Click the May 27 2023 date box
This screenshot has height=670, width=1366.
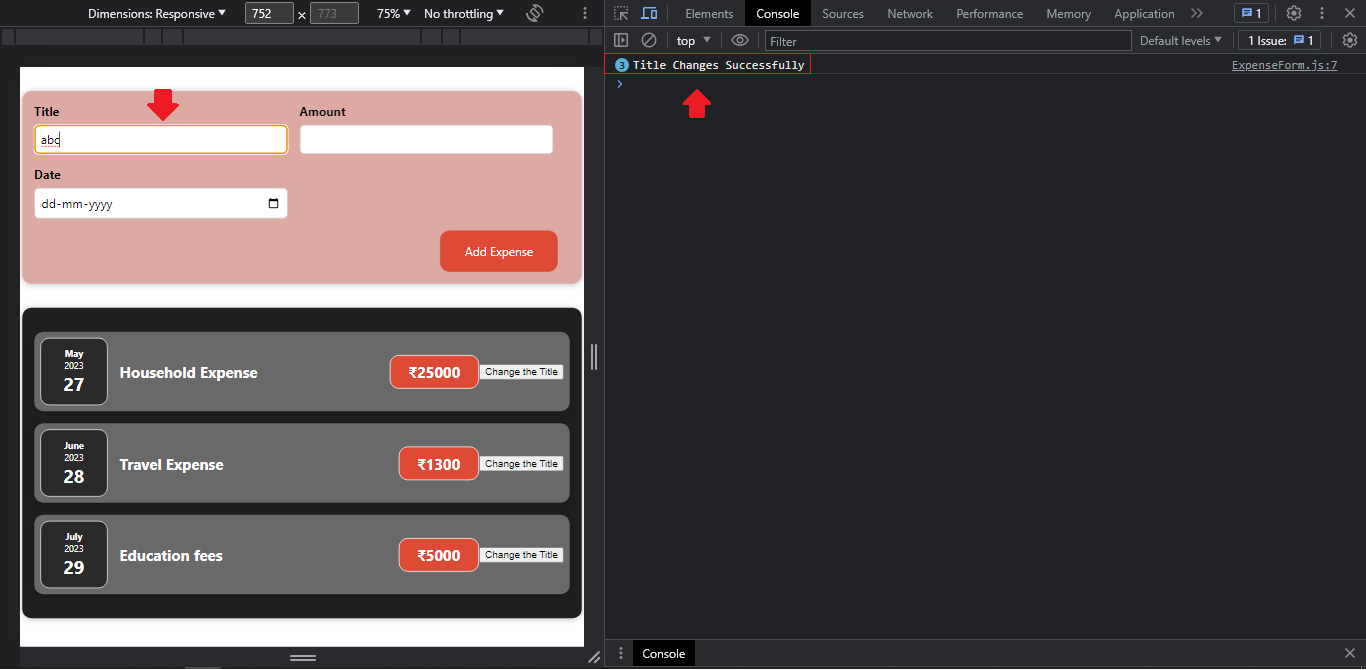[74, 372]
